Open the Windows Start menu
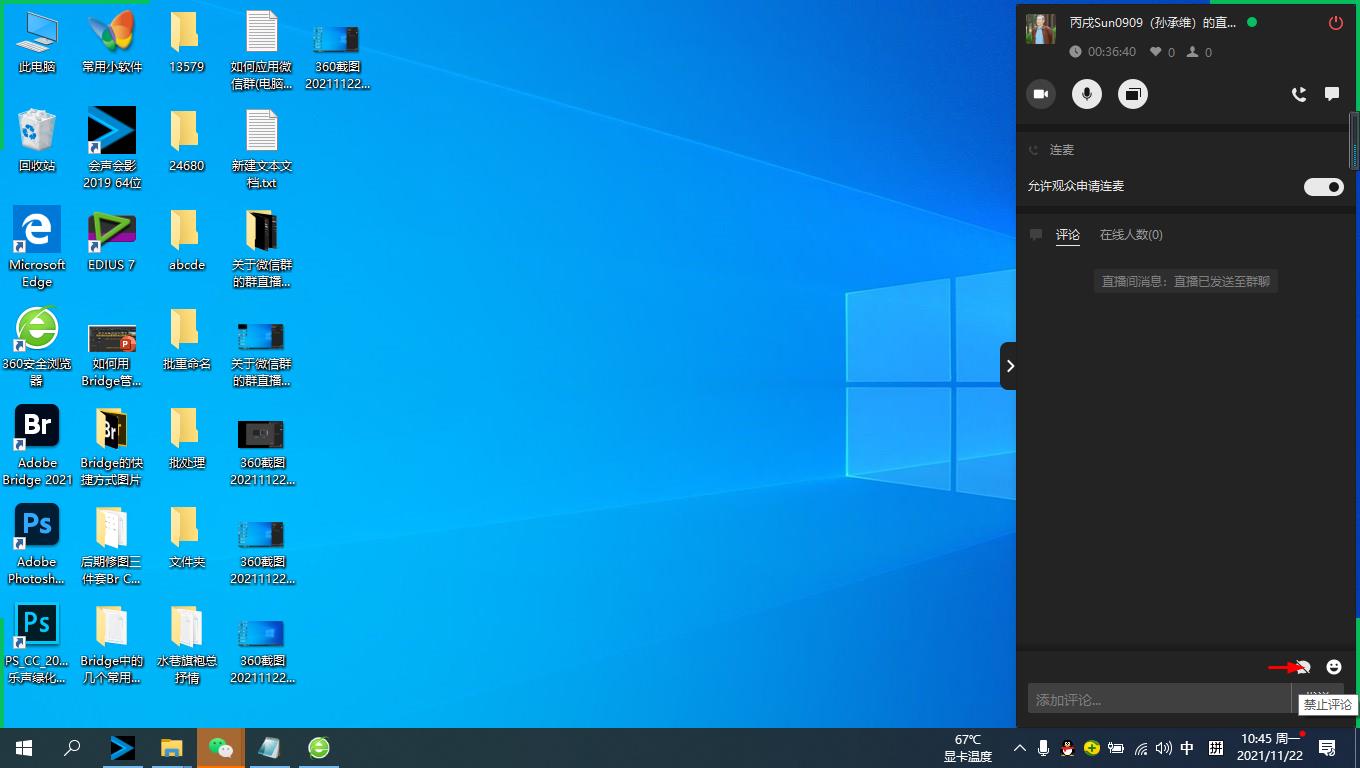Viewport: 1360px width, 768px height. click(24, 747)
